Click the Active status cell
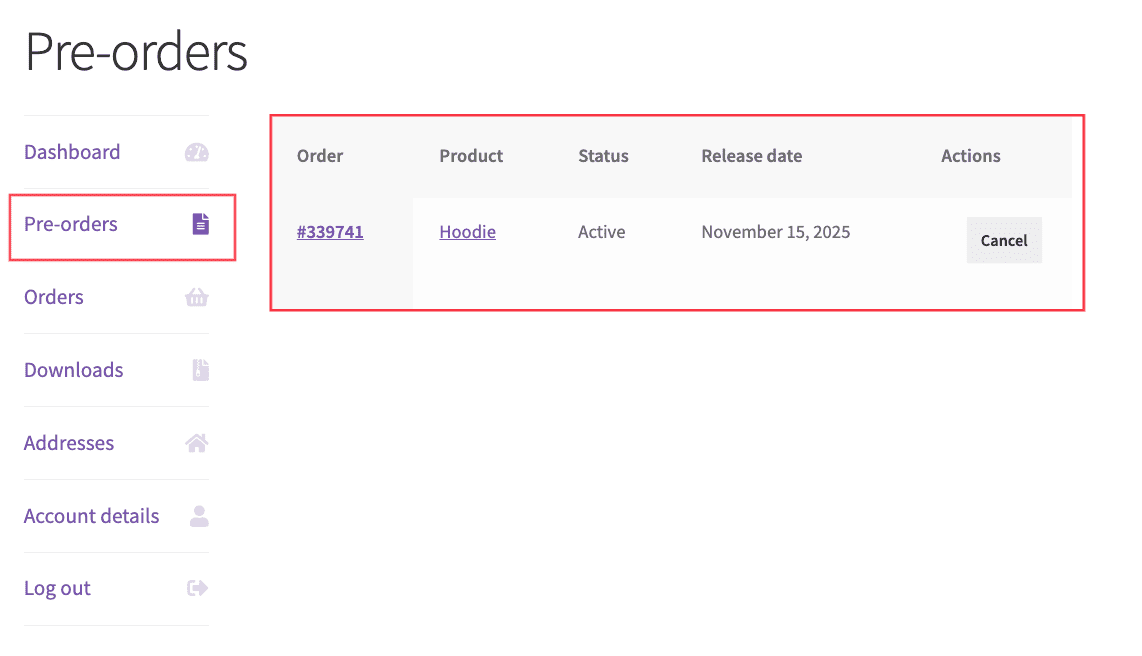The width and height of the screenshot is (1142, 656). 602,232
